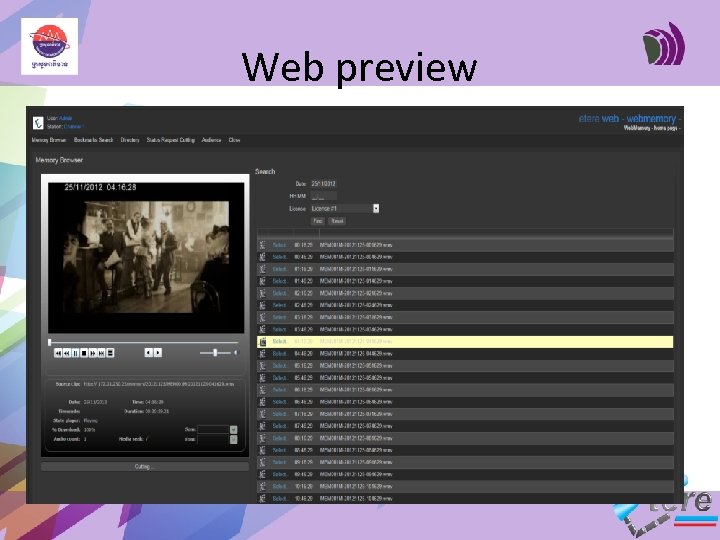
Task: Click the clip icon in the 08:46:29 row
Action: 263,450
